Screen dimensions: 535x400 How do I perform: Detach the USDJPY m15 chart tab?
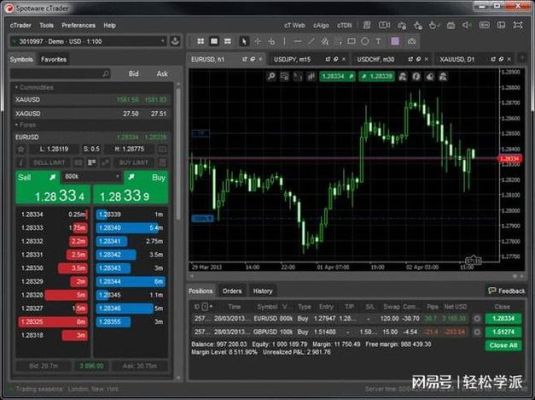(x=328, y=59)
